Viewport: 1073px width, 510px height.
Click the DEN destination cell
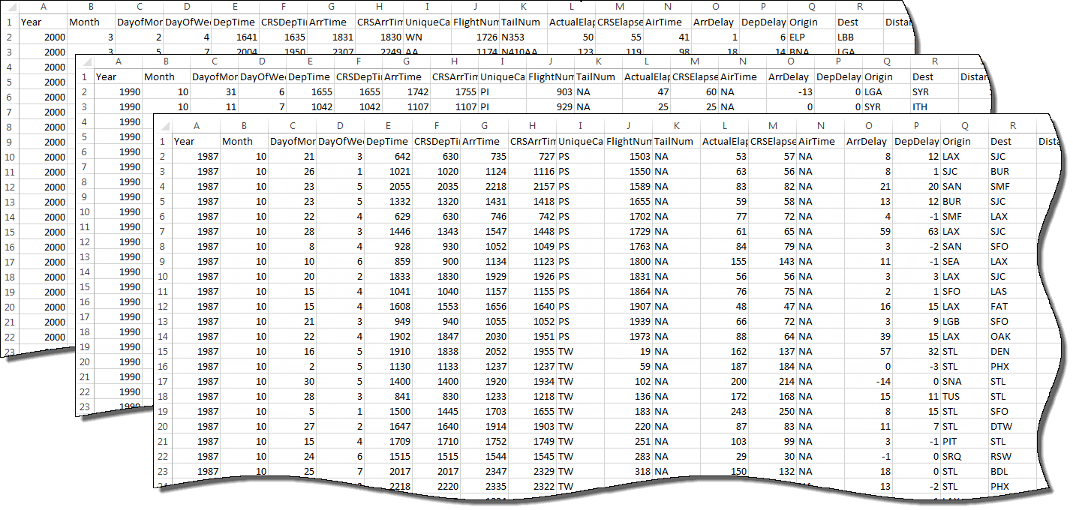[x=1012, y=351]
